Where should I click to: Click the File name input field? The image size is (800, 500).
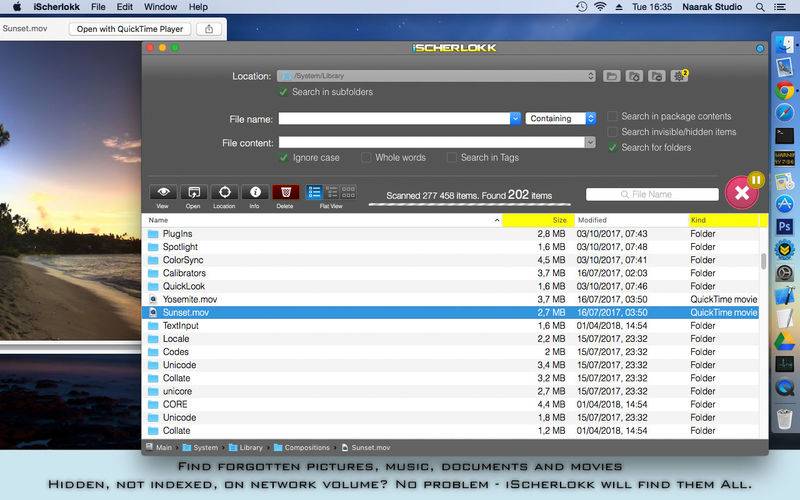click(x=394, y=118)
